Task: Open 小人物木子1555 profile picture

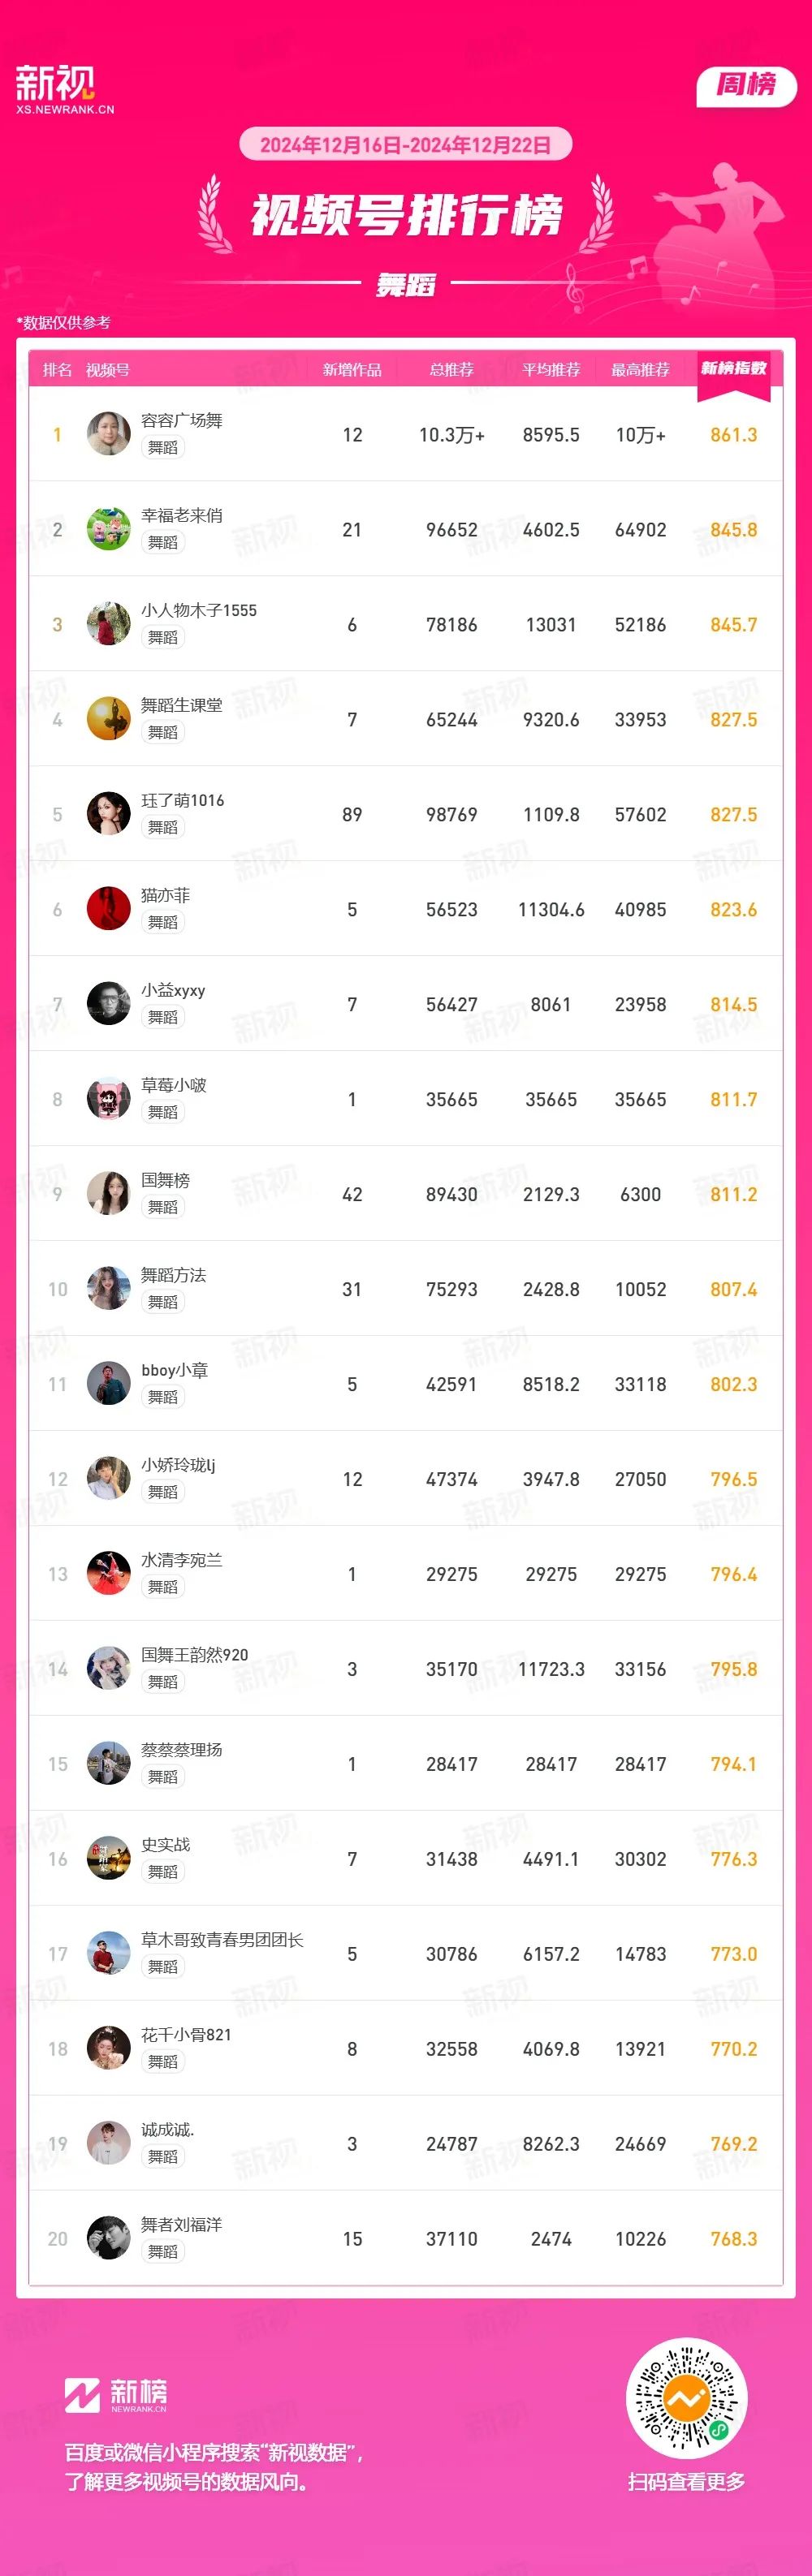Action: pos(108,624)
